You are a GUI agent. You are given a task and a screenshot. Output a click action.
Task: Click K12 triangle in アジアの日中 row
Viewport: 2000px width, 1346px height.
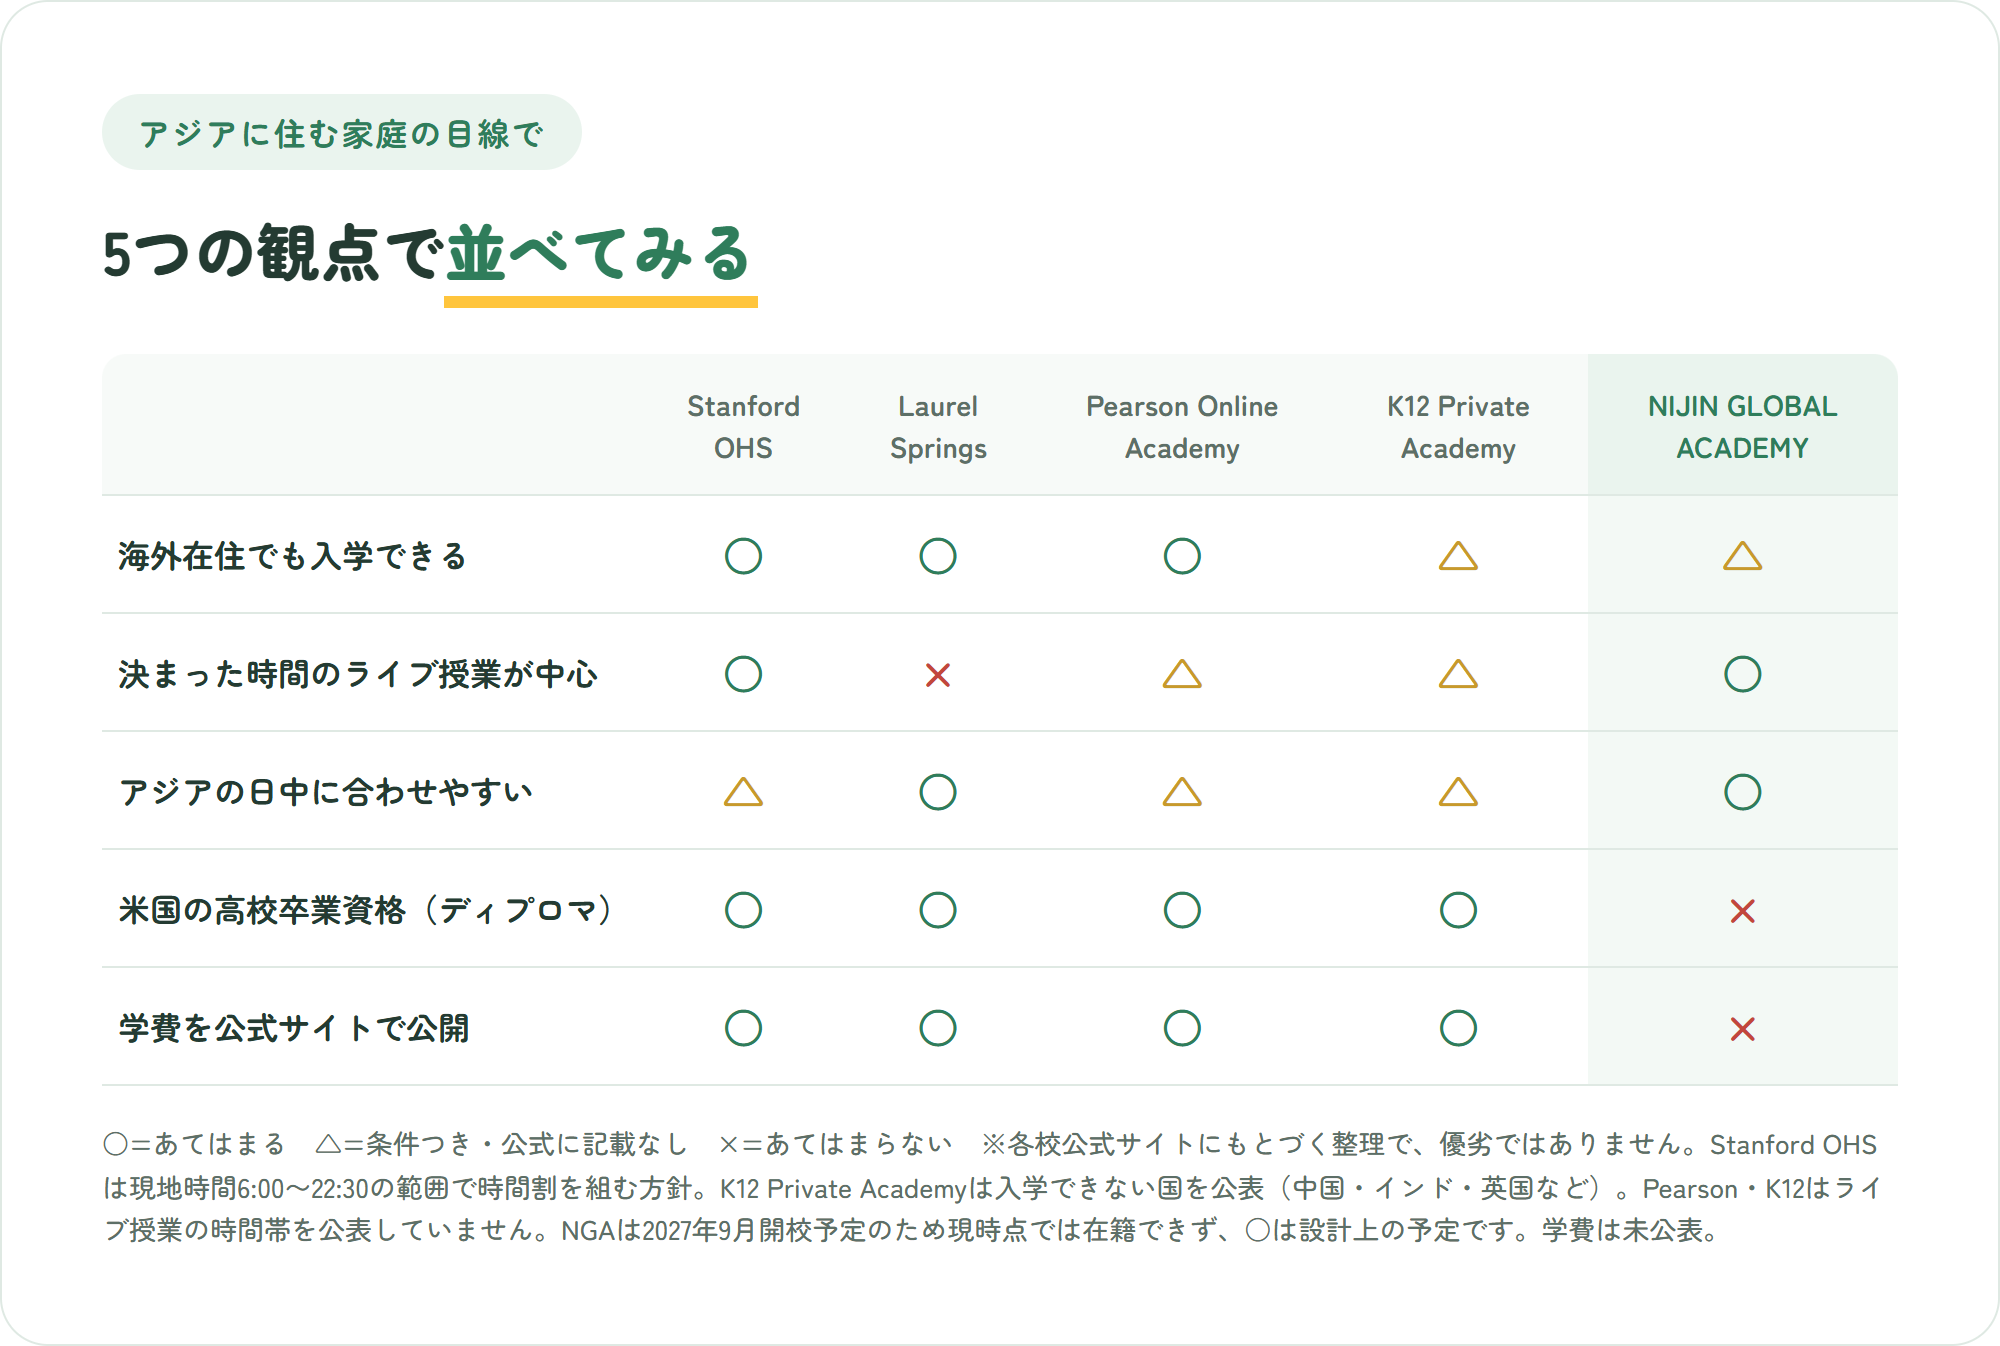coord(1458,792)
